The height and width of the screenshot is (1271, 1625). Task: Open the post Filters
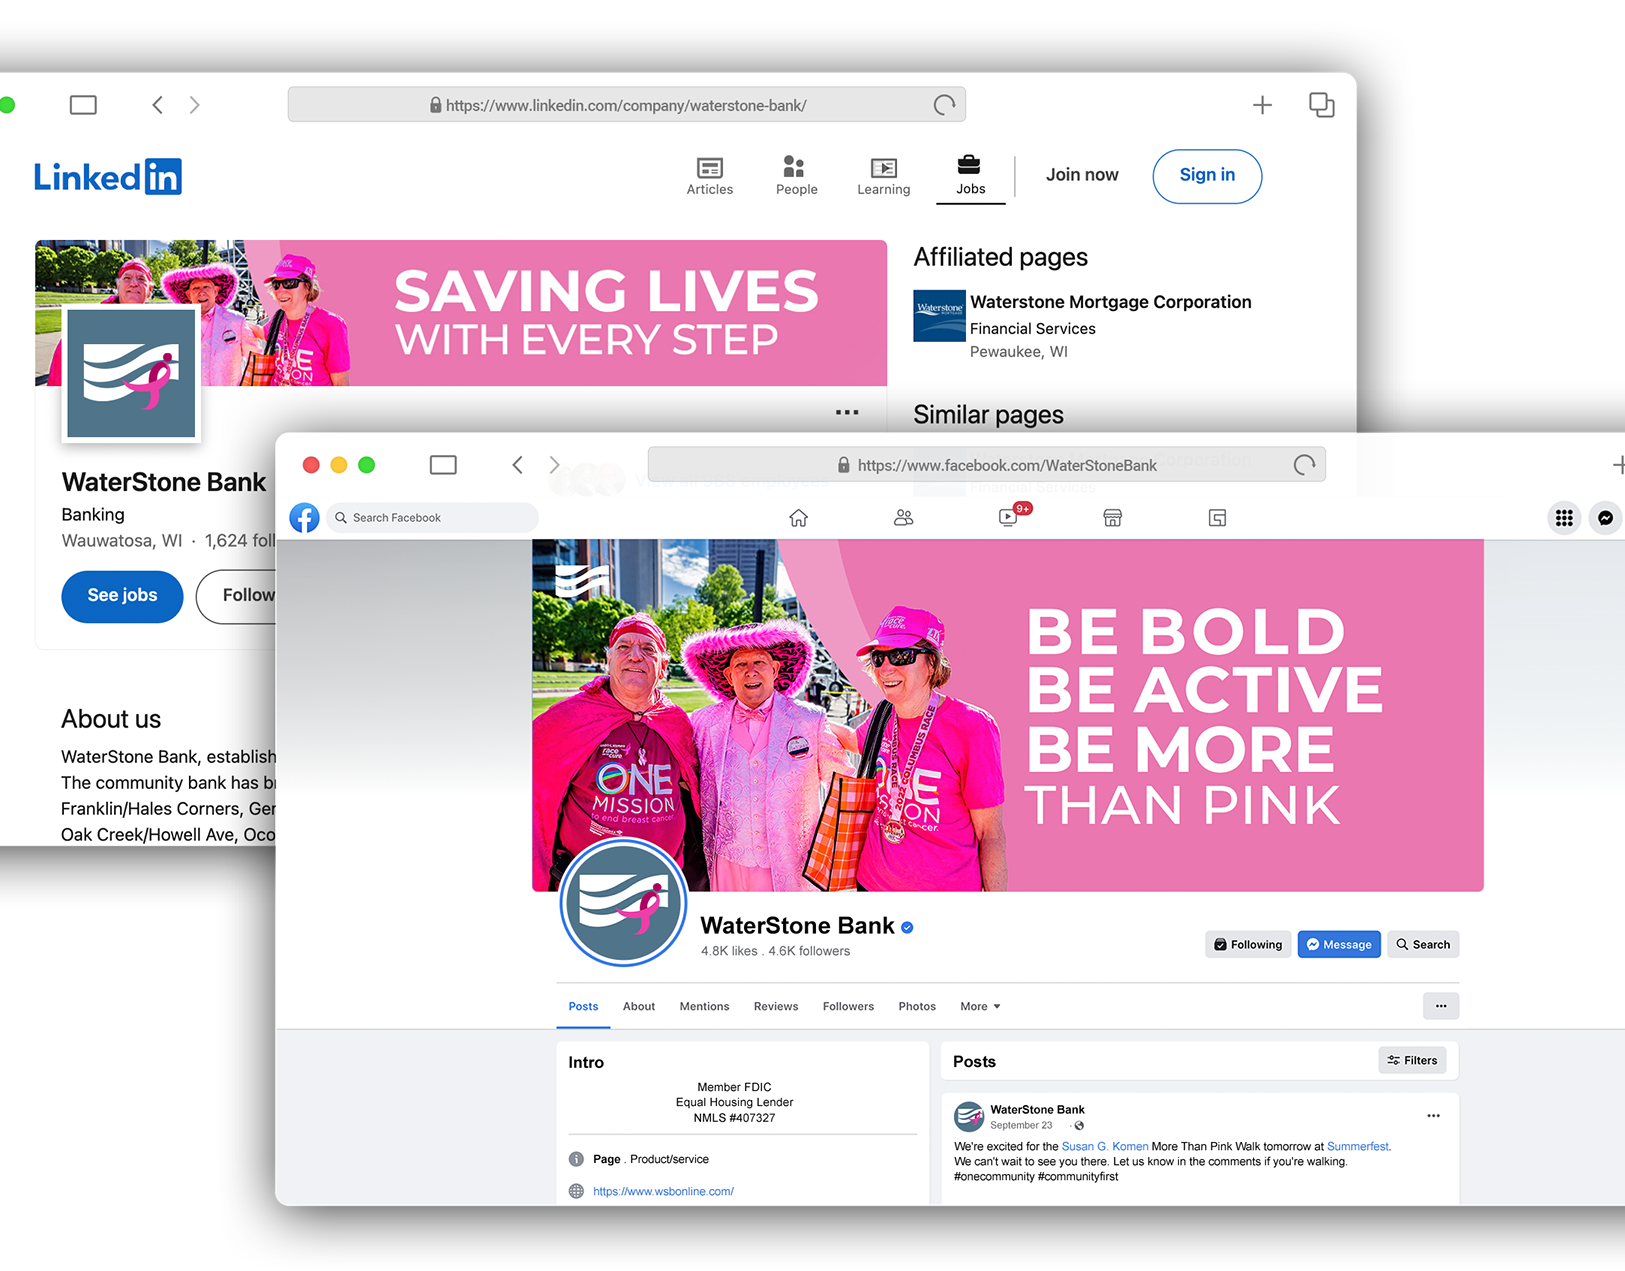click(1412, 1061)
